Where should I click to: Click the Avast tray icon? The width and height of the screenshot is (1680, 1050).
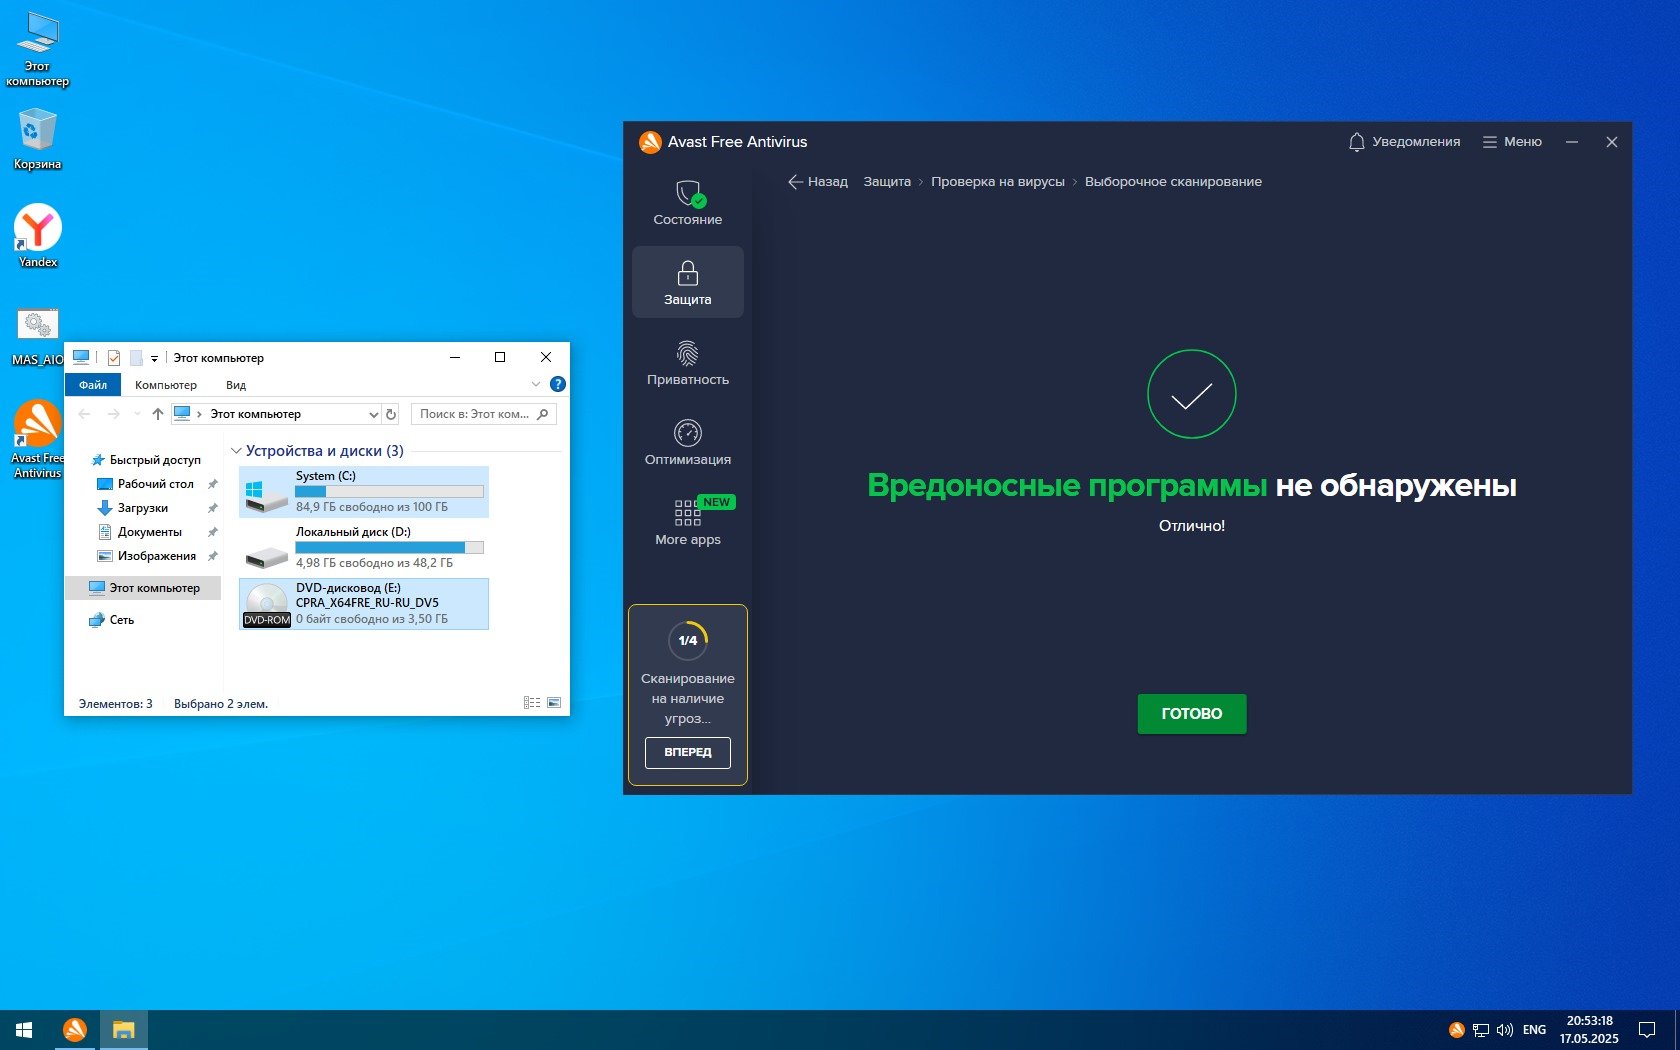click(x=1456, y=1030)
